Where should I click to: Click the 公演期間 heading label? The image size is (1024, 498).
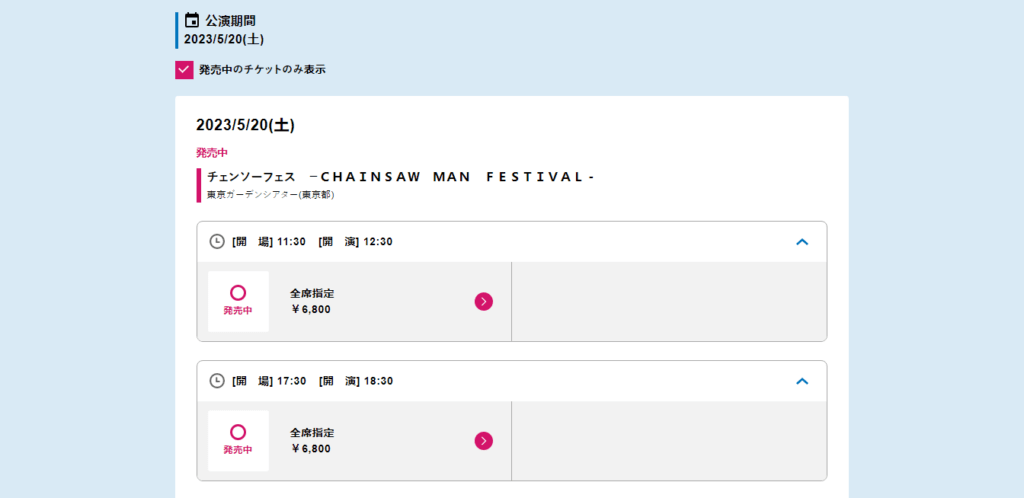(x=226, y=20)
